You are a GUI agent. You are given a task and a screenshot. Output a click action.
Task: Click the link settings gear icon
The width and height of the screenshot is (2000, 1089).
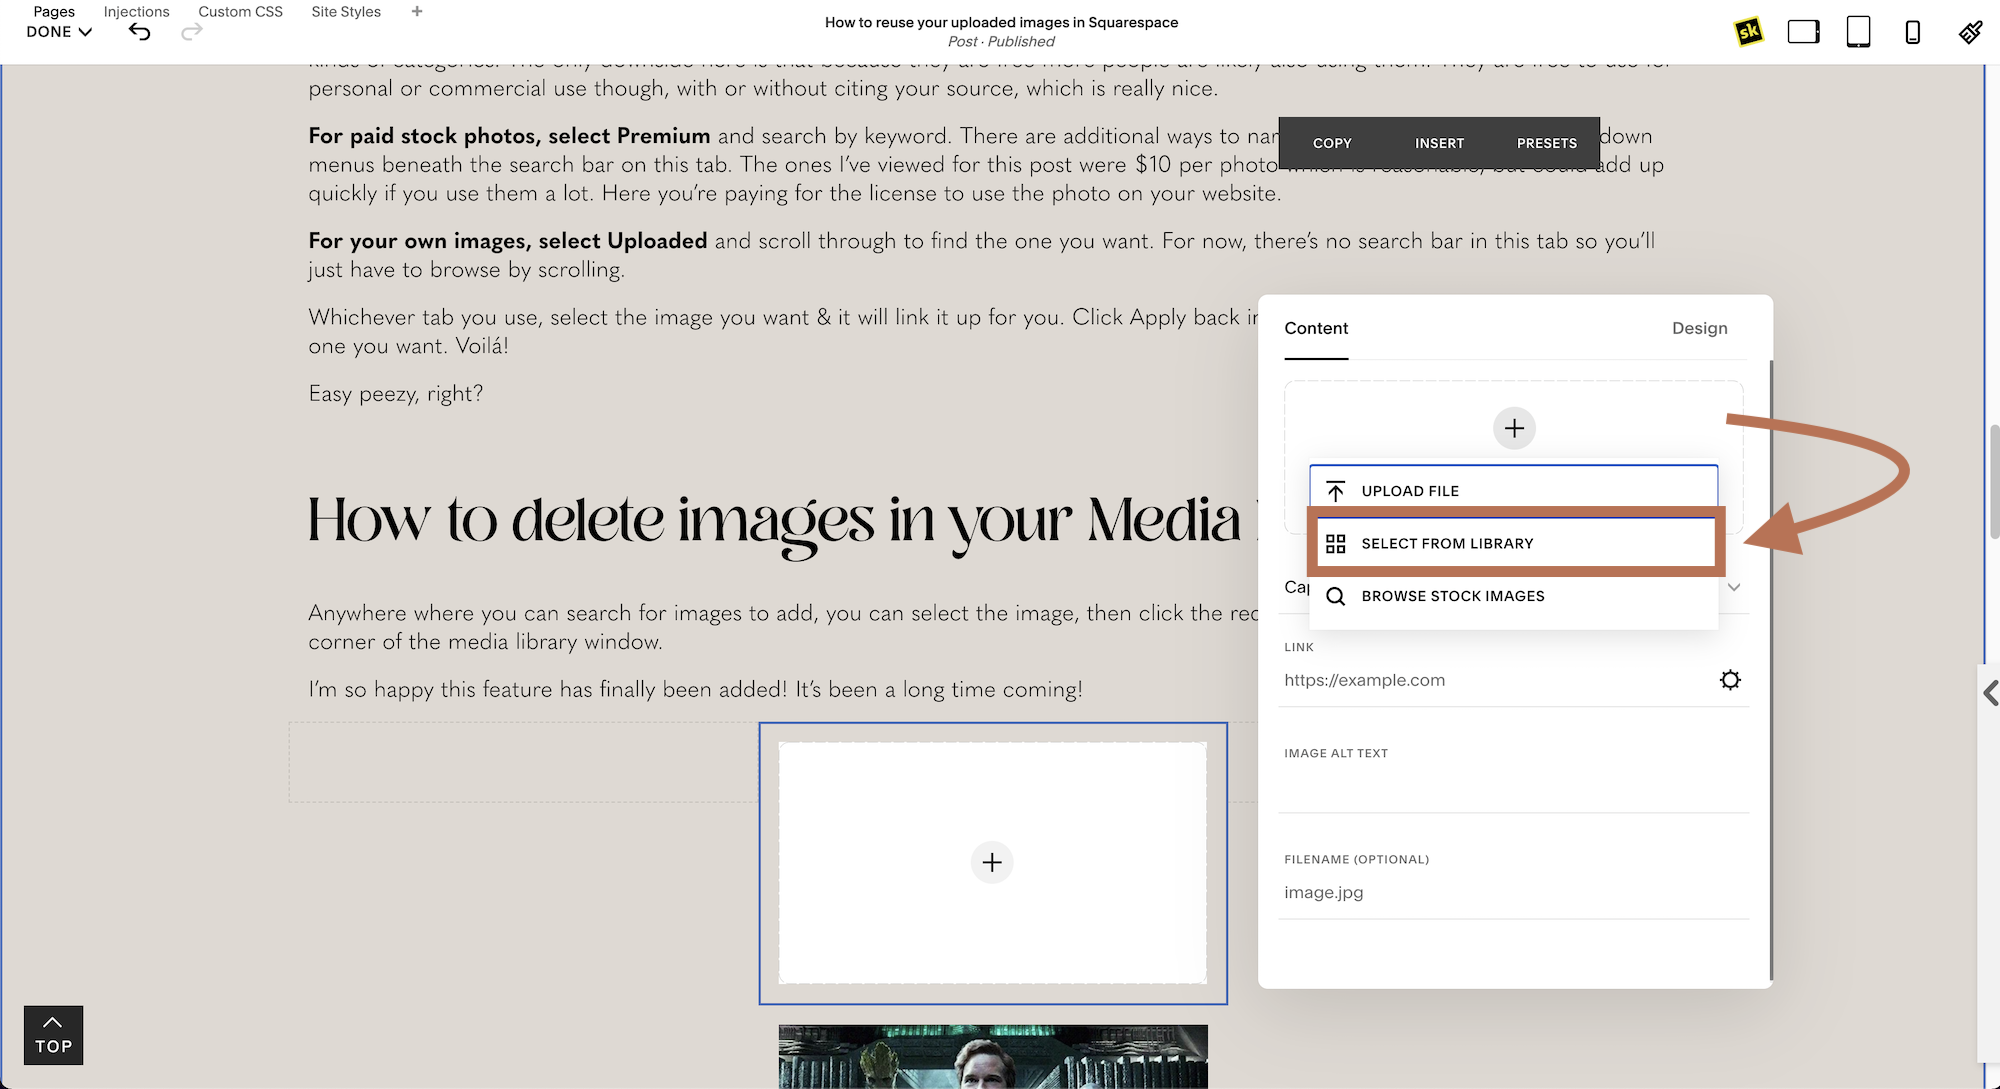tap(1730, 680)
